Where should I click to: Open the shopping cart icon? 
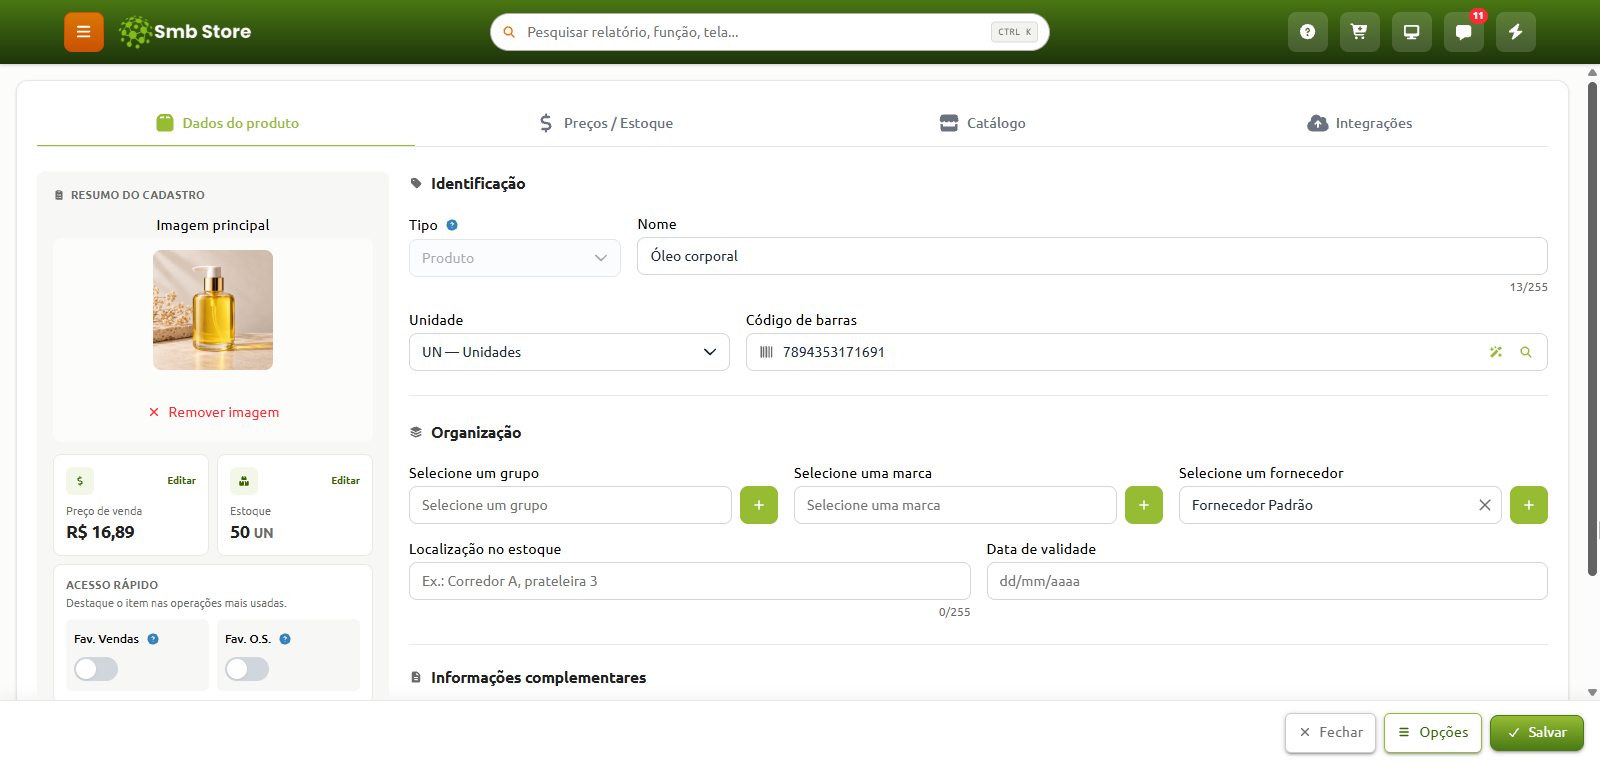tap(1359, 32)
